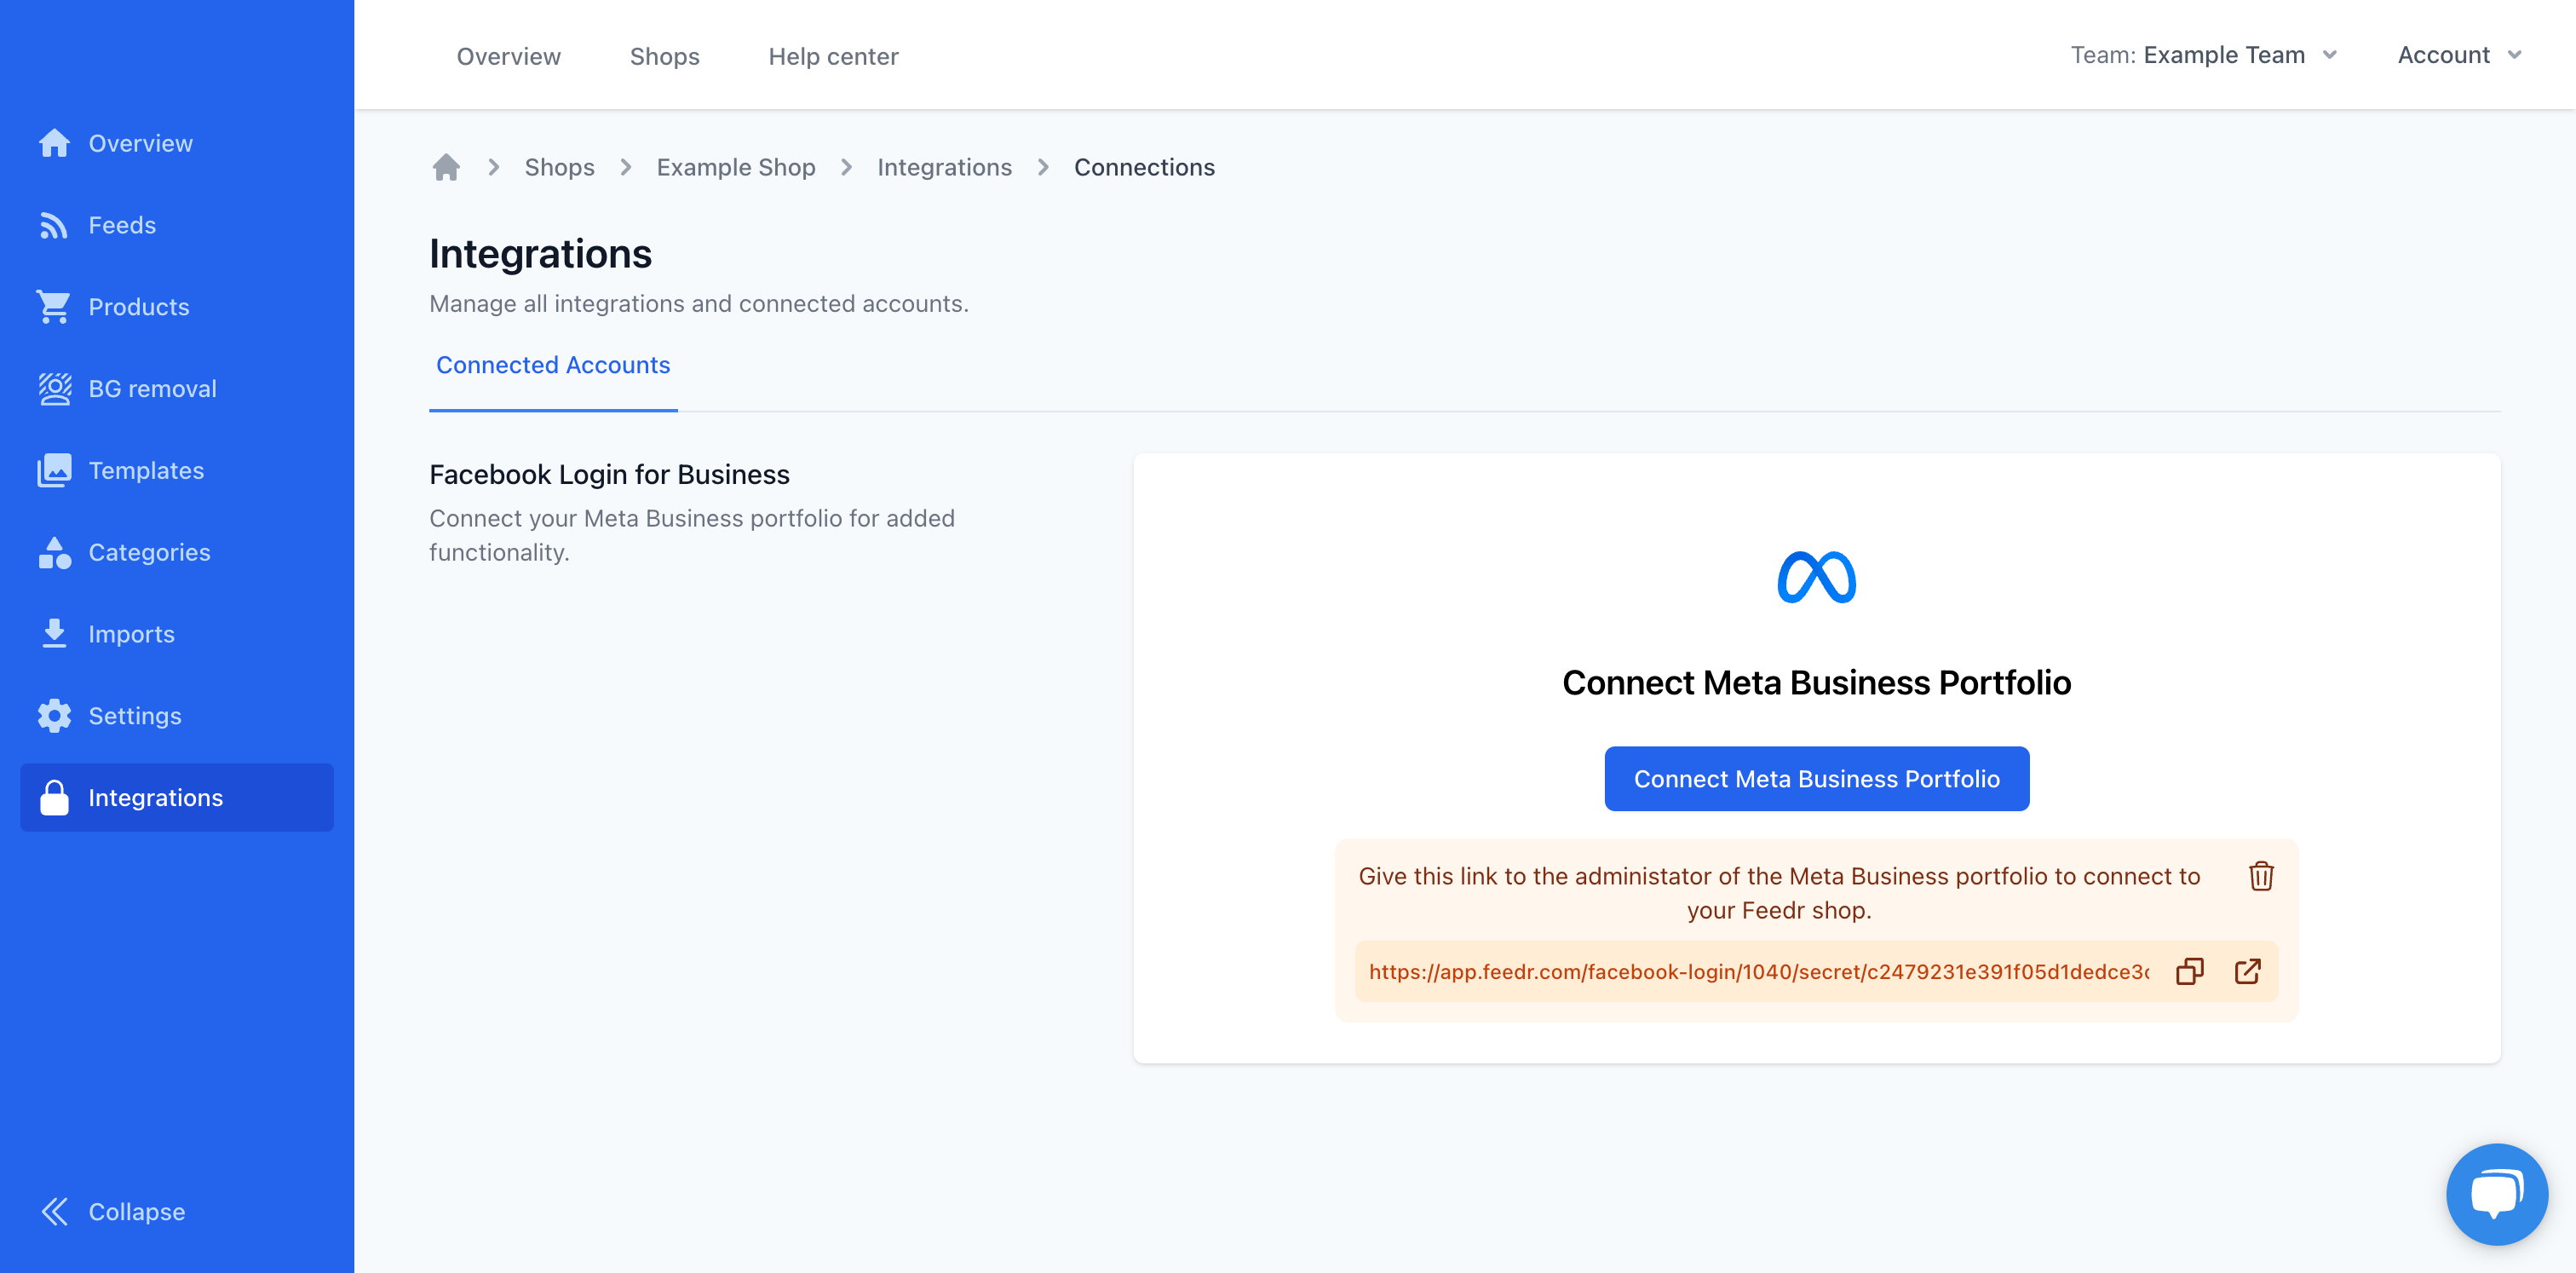The image size is (2576, 1273).
Task: Click the 'Manage all integrations' subtitle text
Action: tap(699, 303)
